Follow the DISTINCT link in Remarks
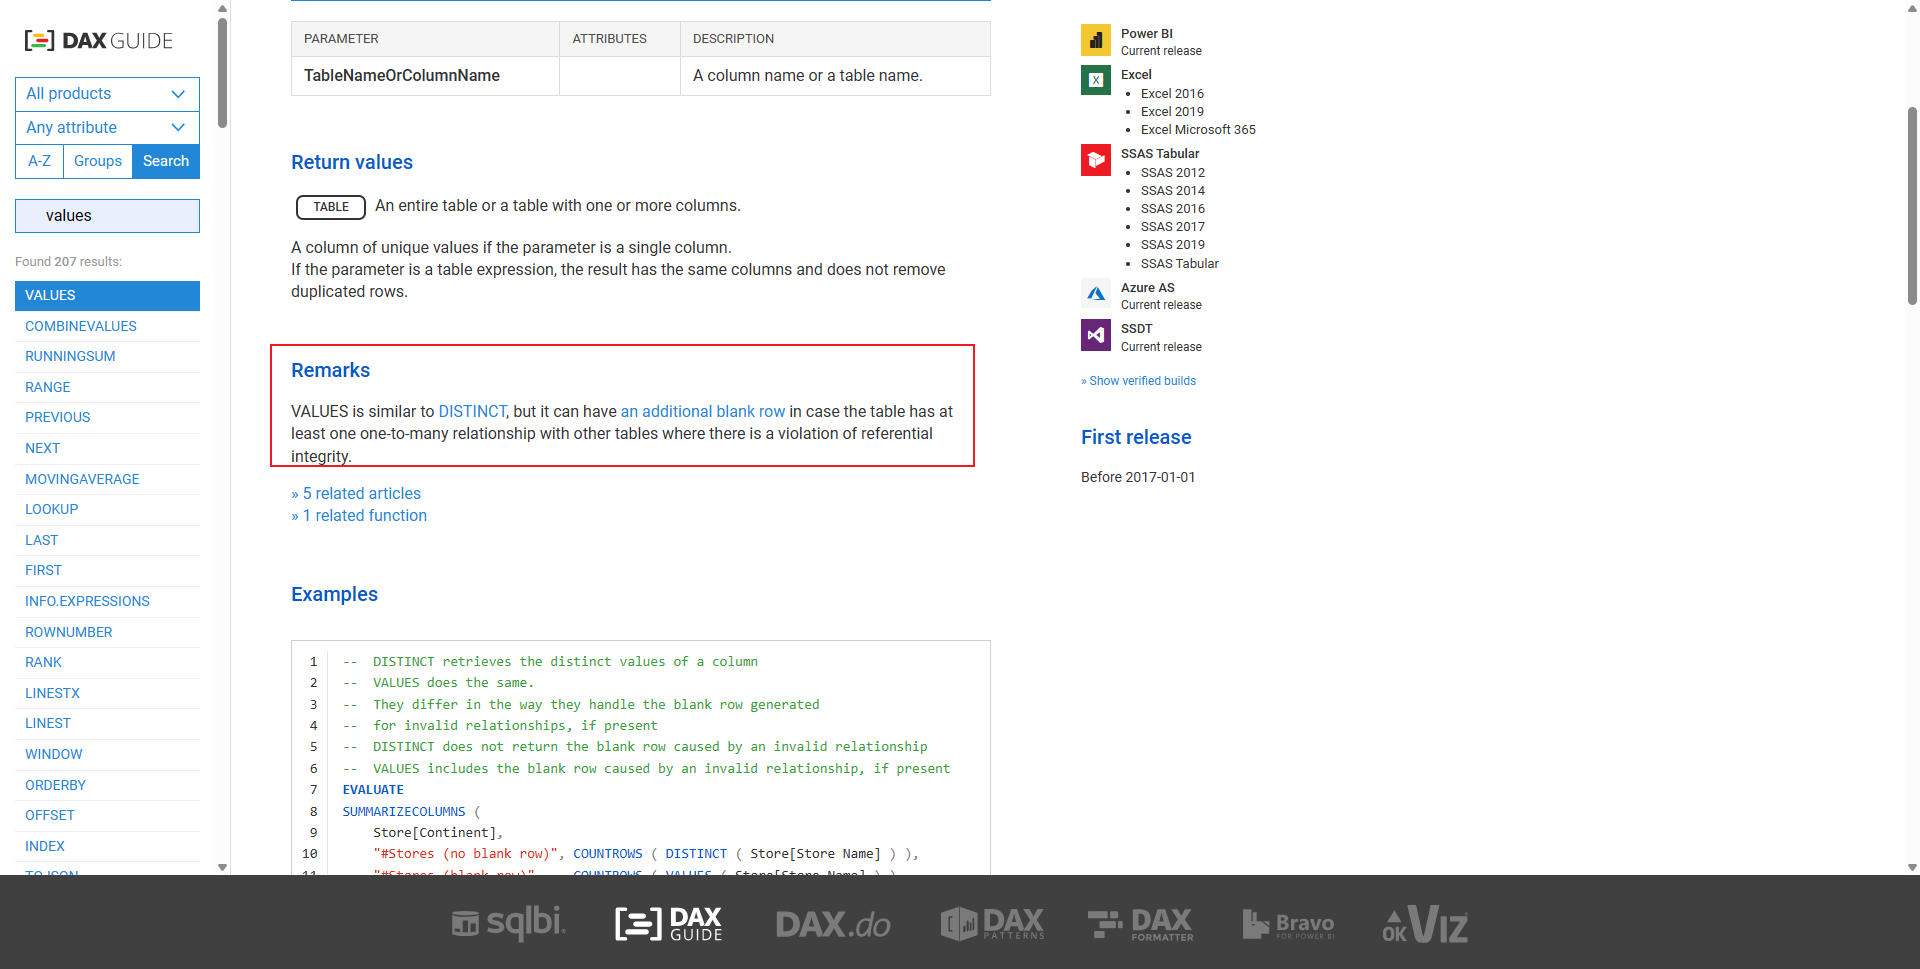 pyautogui.click(x=472, y=412)
